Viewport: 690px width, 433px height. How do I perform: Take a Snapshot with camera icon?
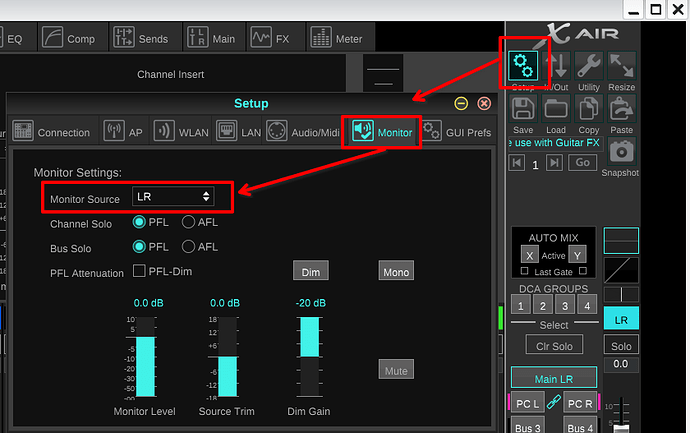pyautogui.click(x=621, y=151)
